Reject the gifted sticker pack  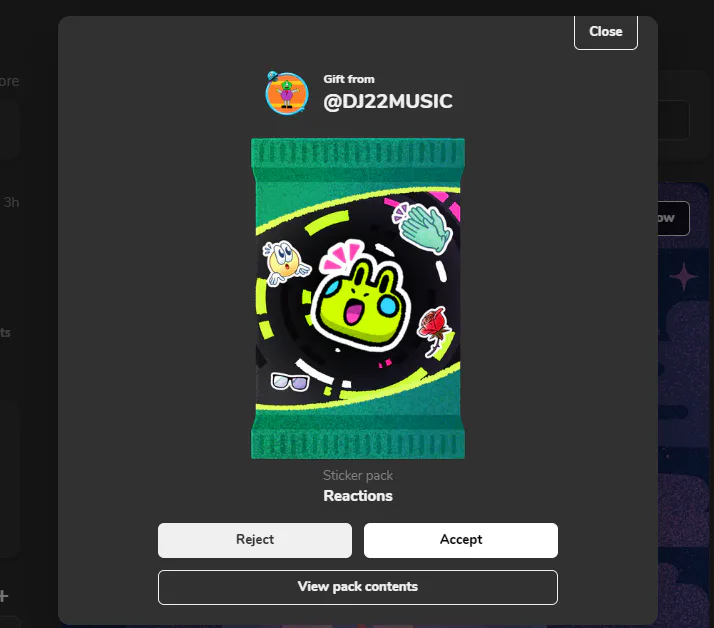click(x=255, y=540)
